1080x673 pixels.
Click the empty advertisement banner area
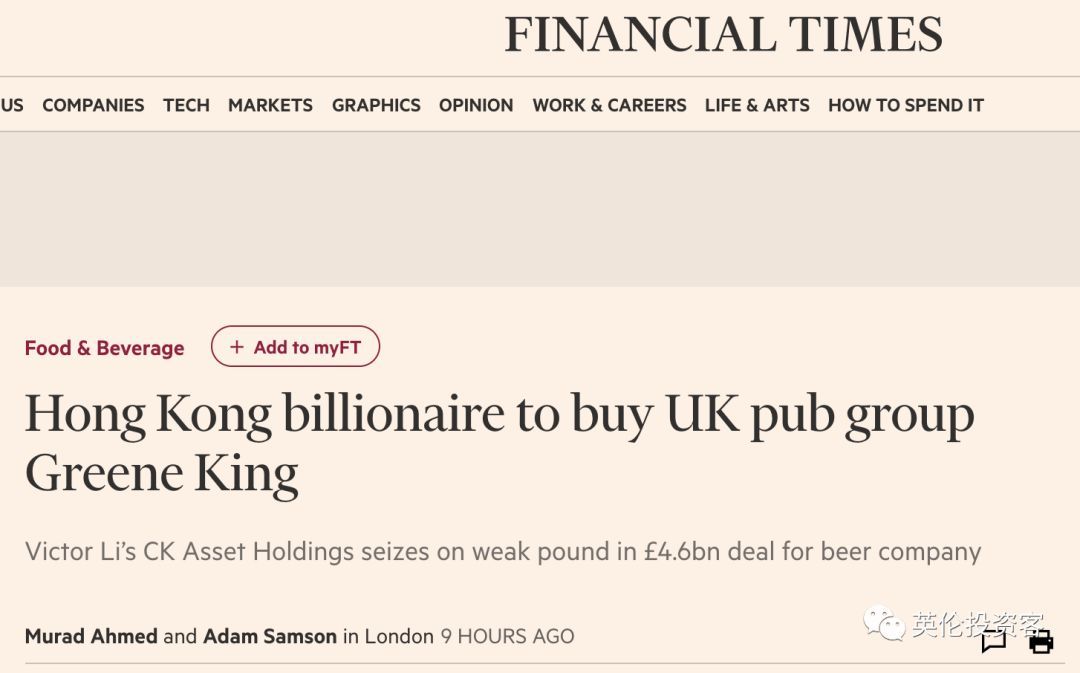pos(540,209)
